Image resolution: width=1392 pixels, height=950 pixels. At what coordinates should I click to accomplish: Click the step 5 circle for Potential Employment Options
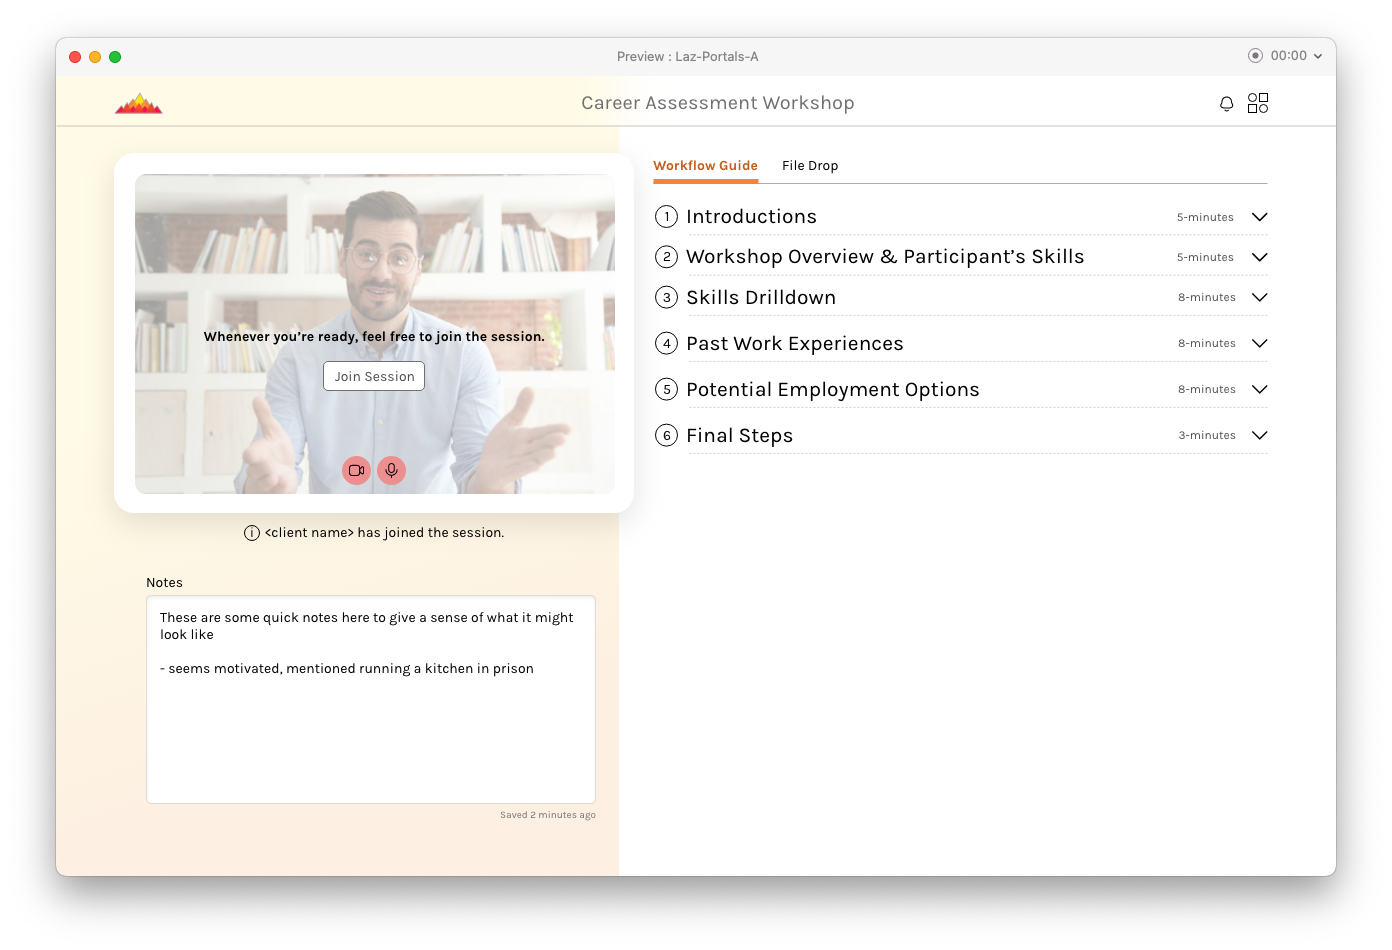point(667,390)
